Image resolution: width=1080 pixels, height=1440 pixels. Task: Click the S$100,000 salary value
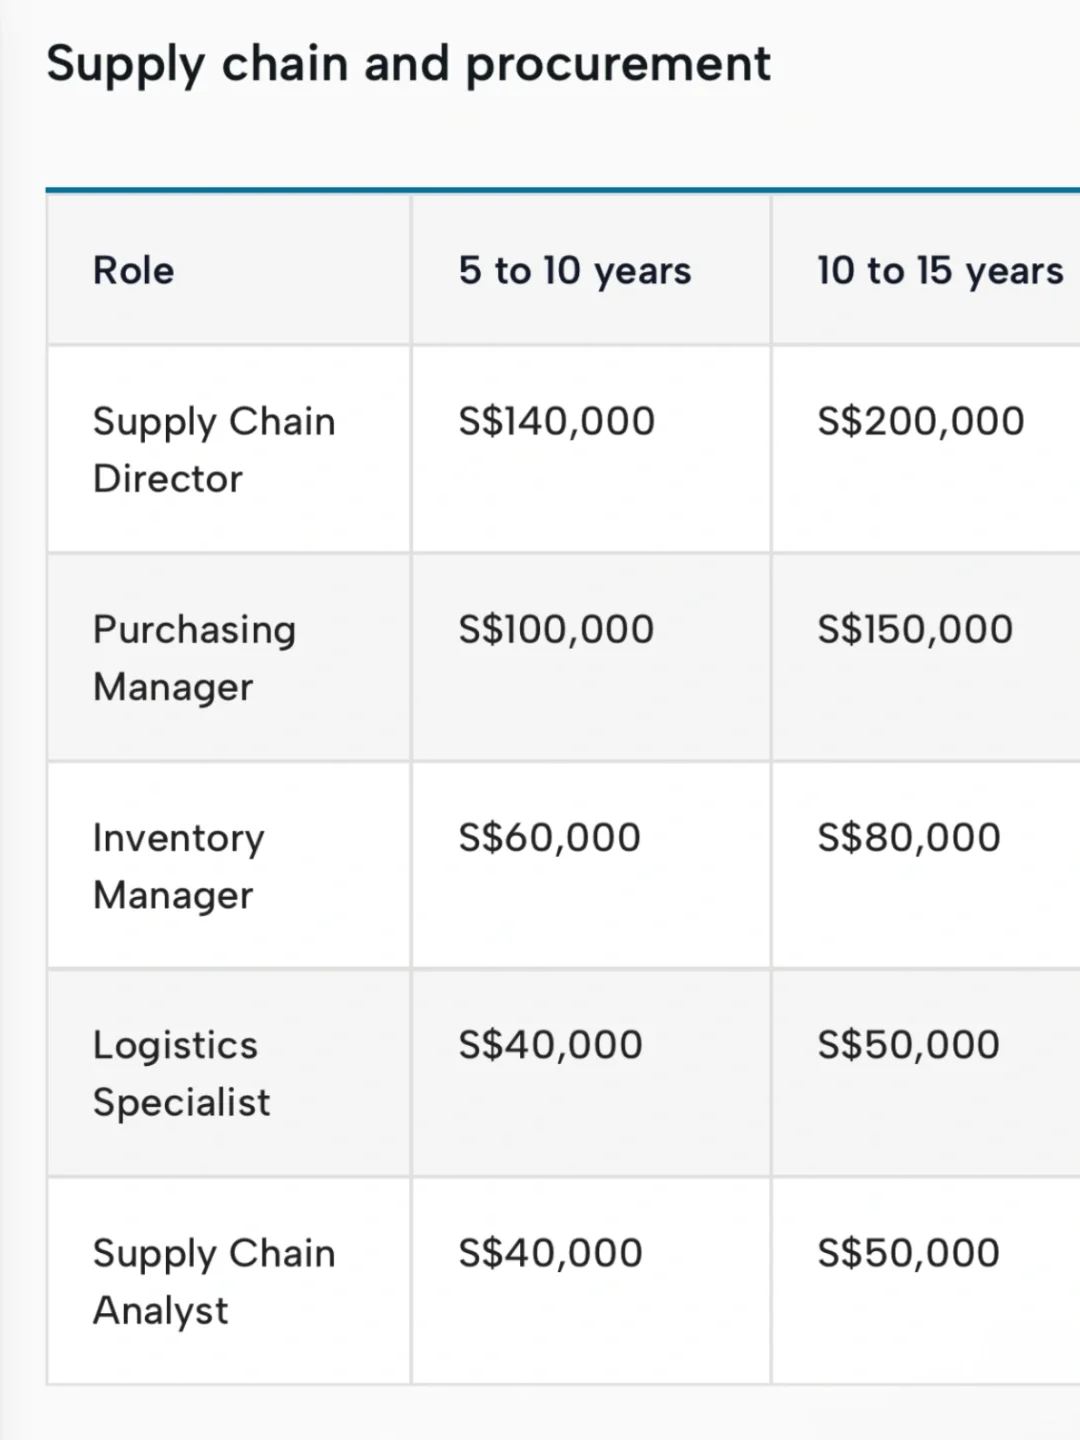[x=556, y=629]
